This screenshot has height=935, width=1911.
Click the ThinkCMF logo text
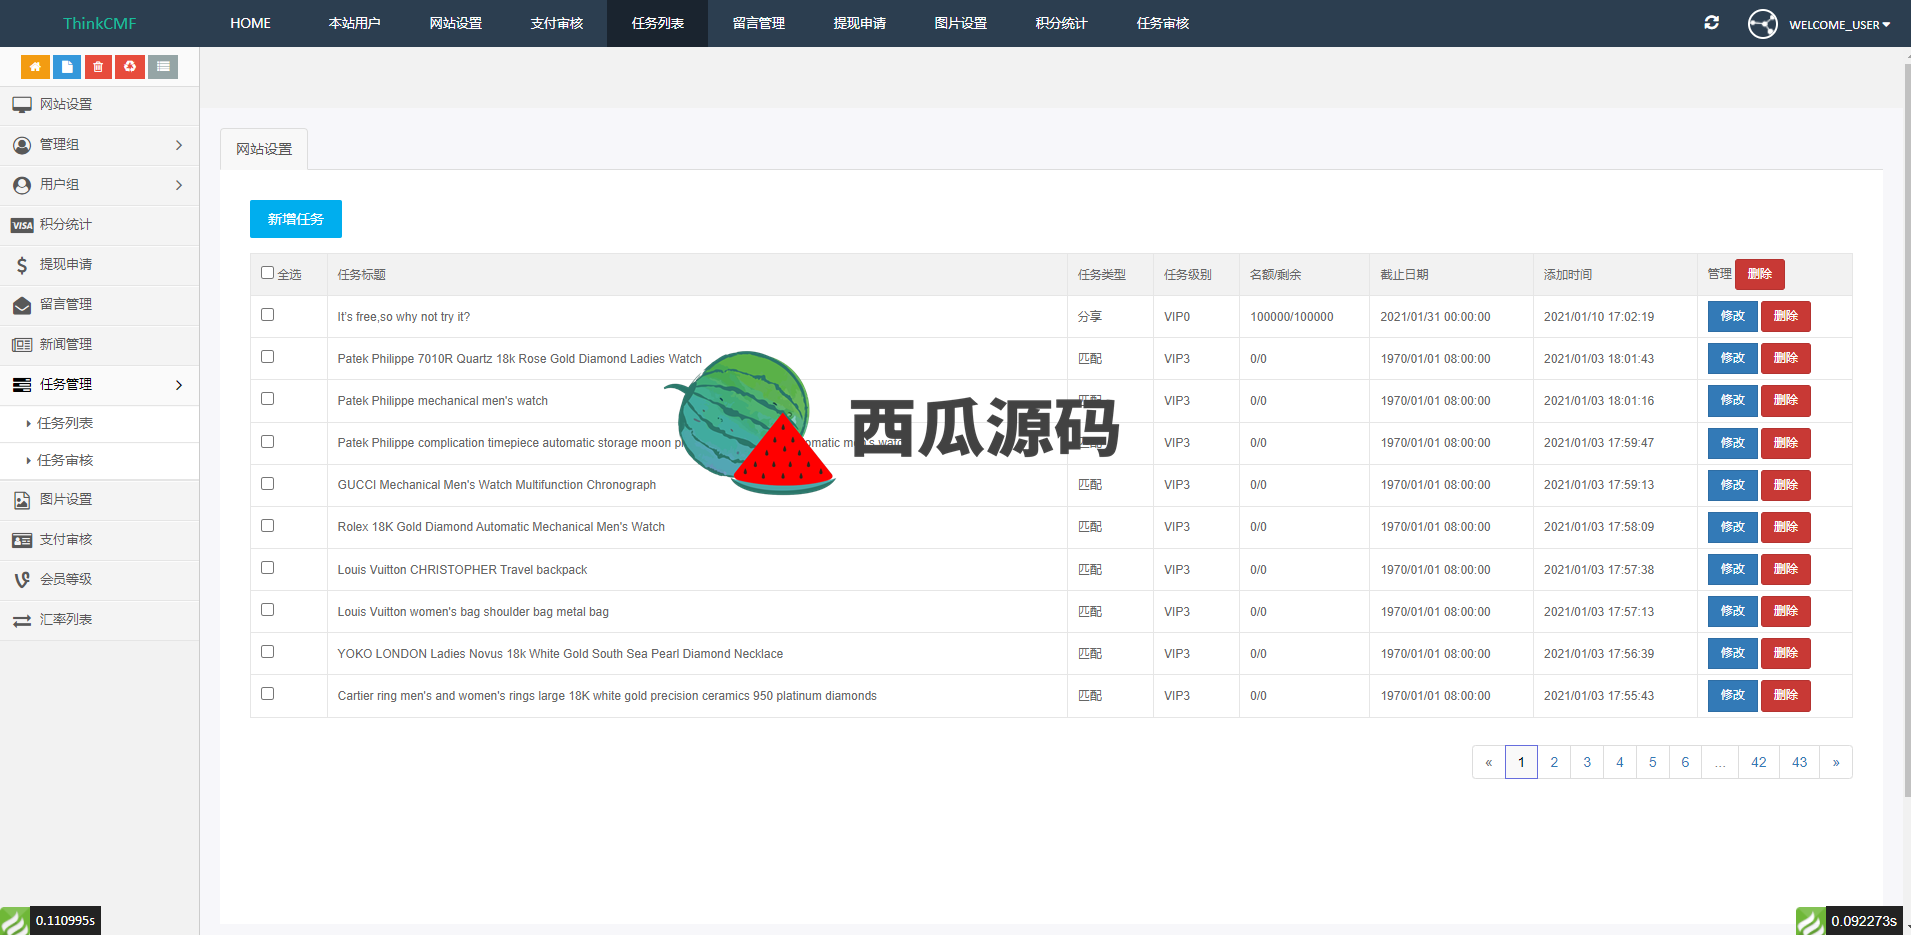tap(100, 23)
